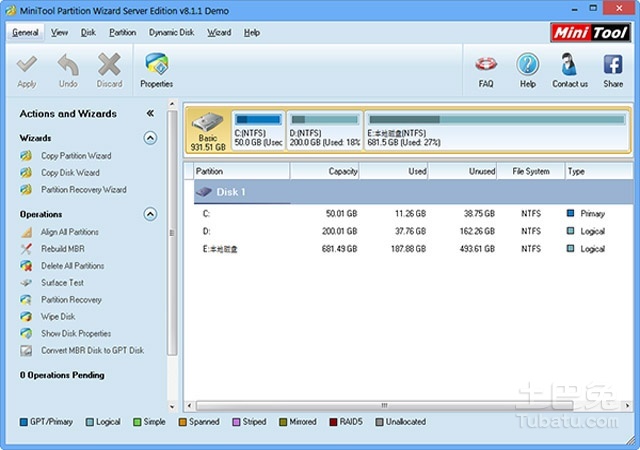Open the Partition menu
This screenshot has height=450, width=640.
click(x=122, y=33)
